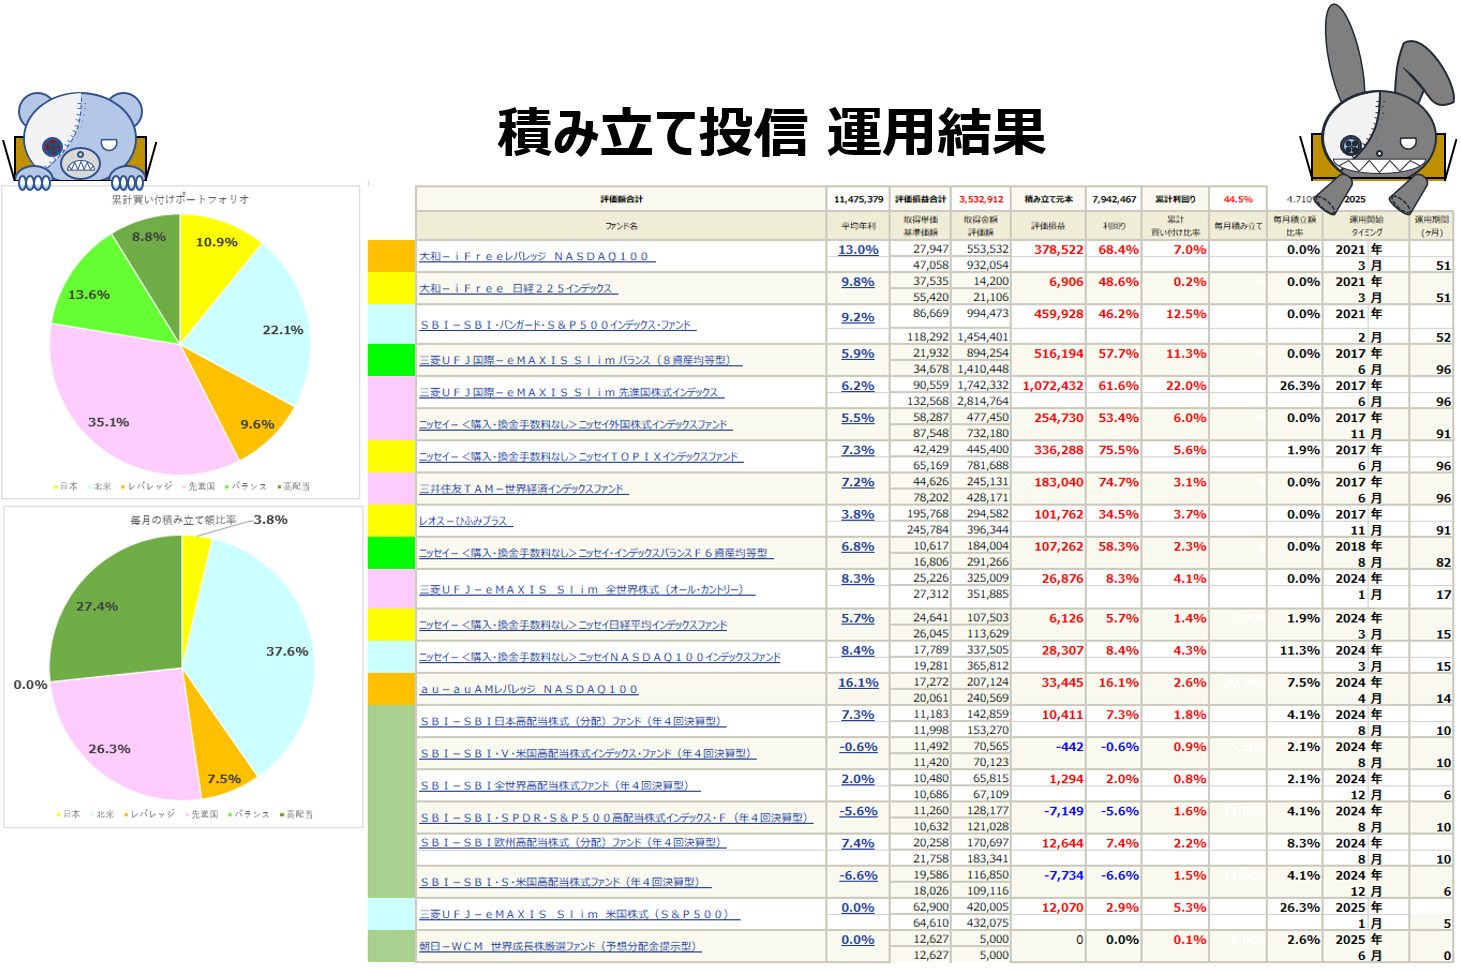Viewport: 1461px width, 970px height.
Task: Open eMAXIS Slim 先進国株式インデックス link
Action: coord(570,393)
